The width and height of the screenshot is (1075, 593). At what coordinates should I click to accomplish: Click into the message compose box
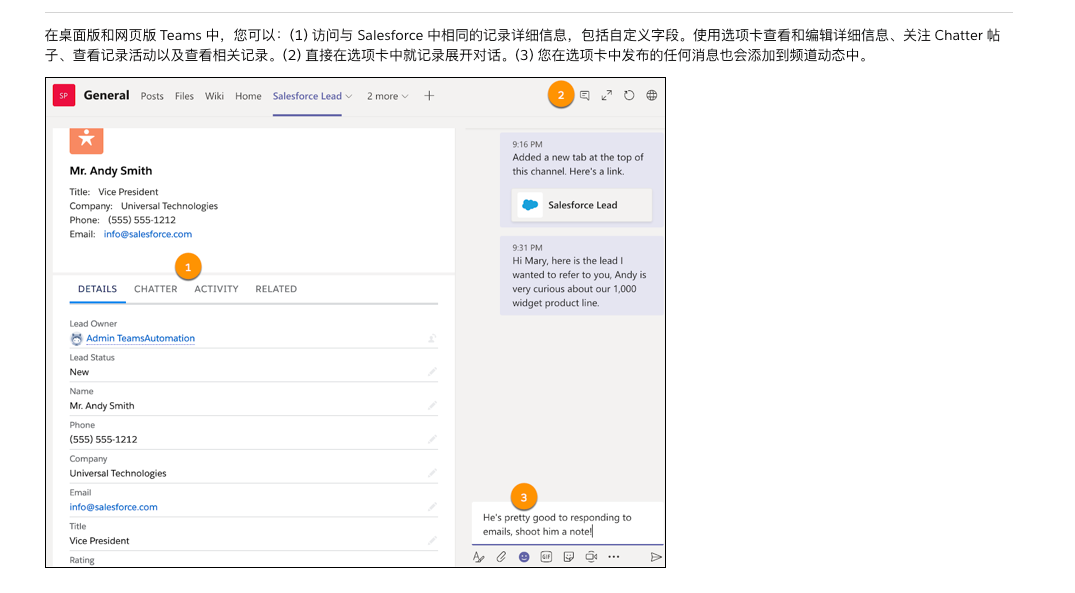pos(567,524)
